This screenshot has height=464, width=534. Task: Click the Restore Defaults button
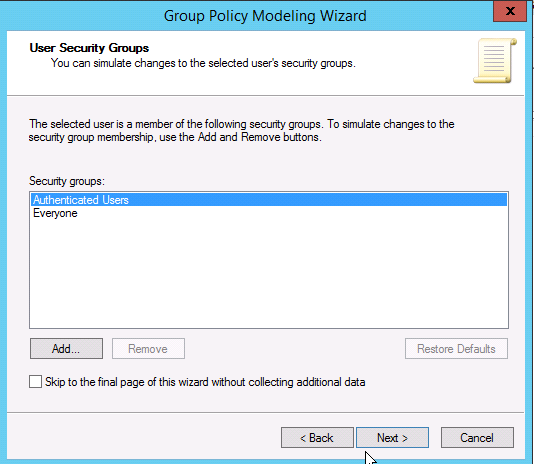click(x=456, y=349)
